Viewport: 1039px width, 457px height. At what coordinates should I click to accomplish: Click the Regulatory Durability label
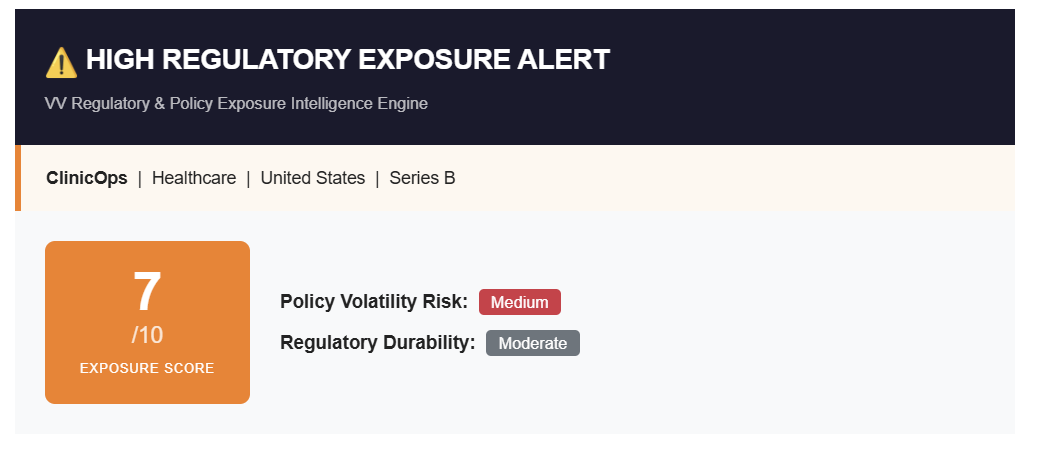[377, 343]
